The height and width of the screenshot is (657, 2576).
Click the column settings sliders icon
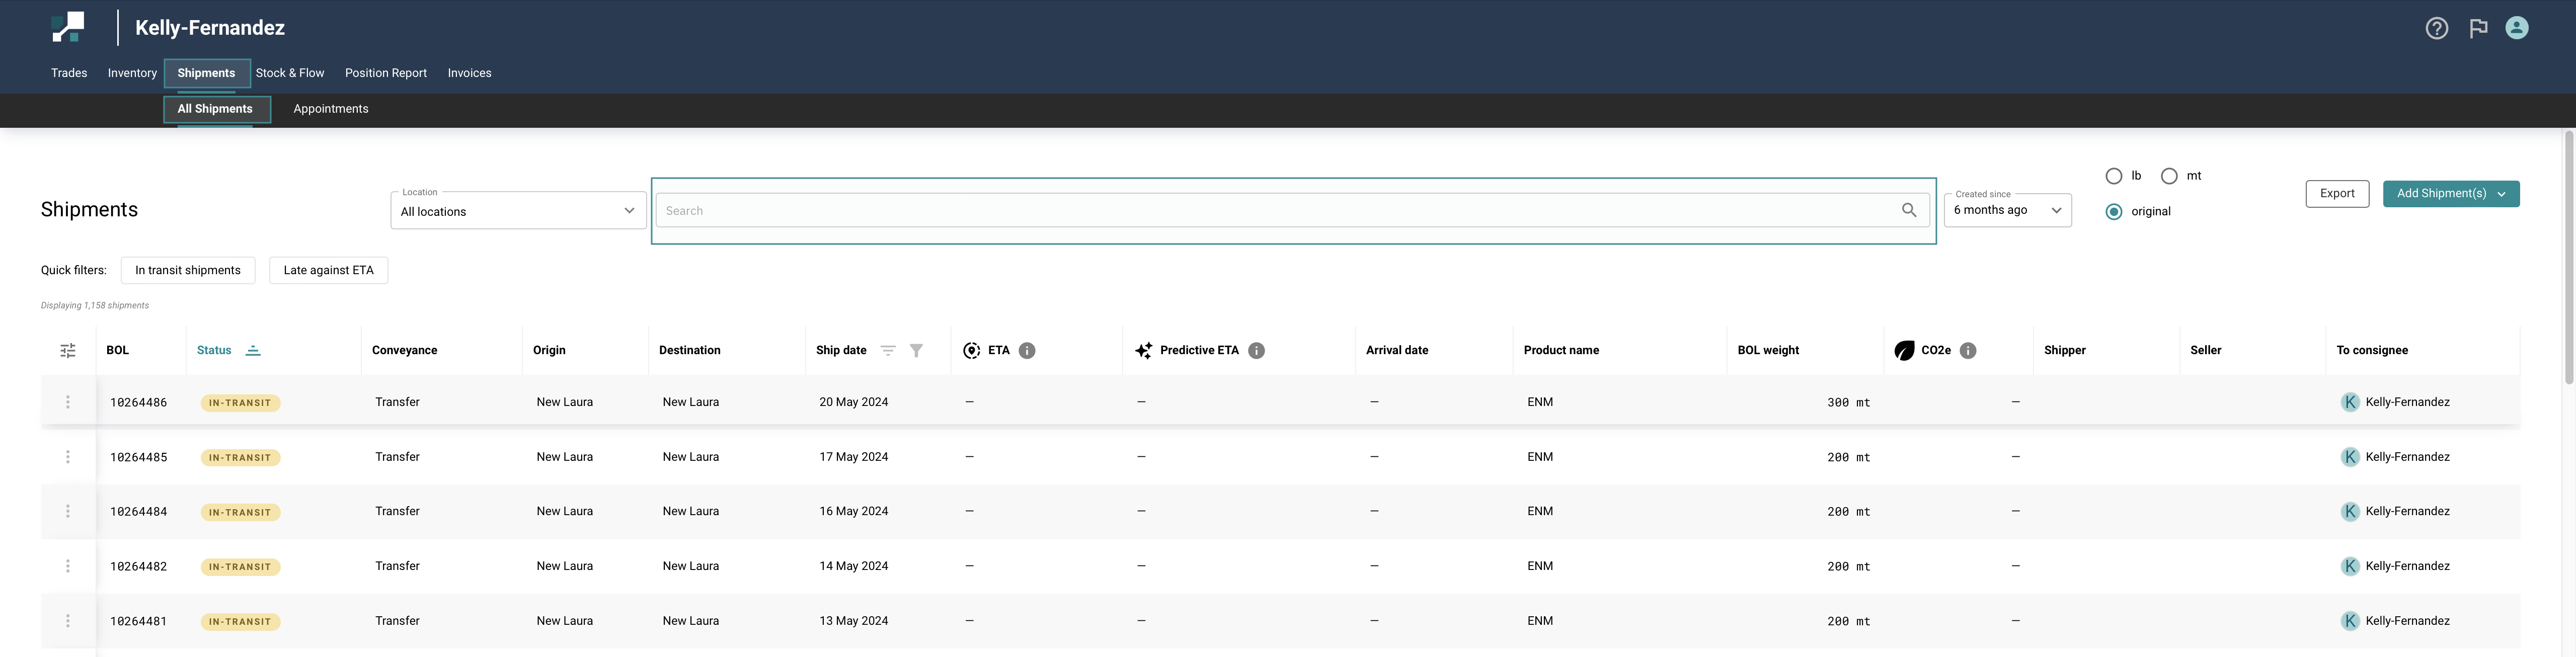[68, 350]
